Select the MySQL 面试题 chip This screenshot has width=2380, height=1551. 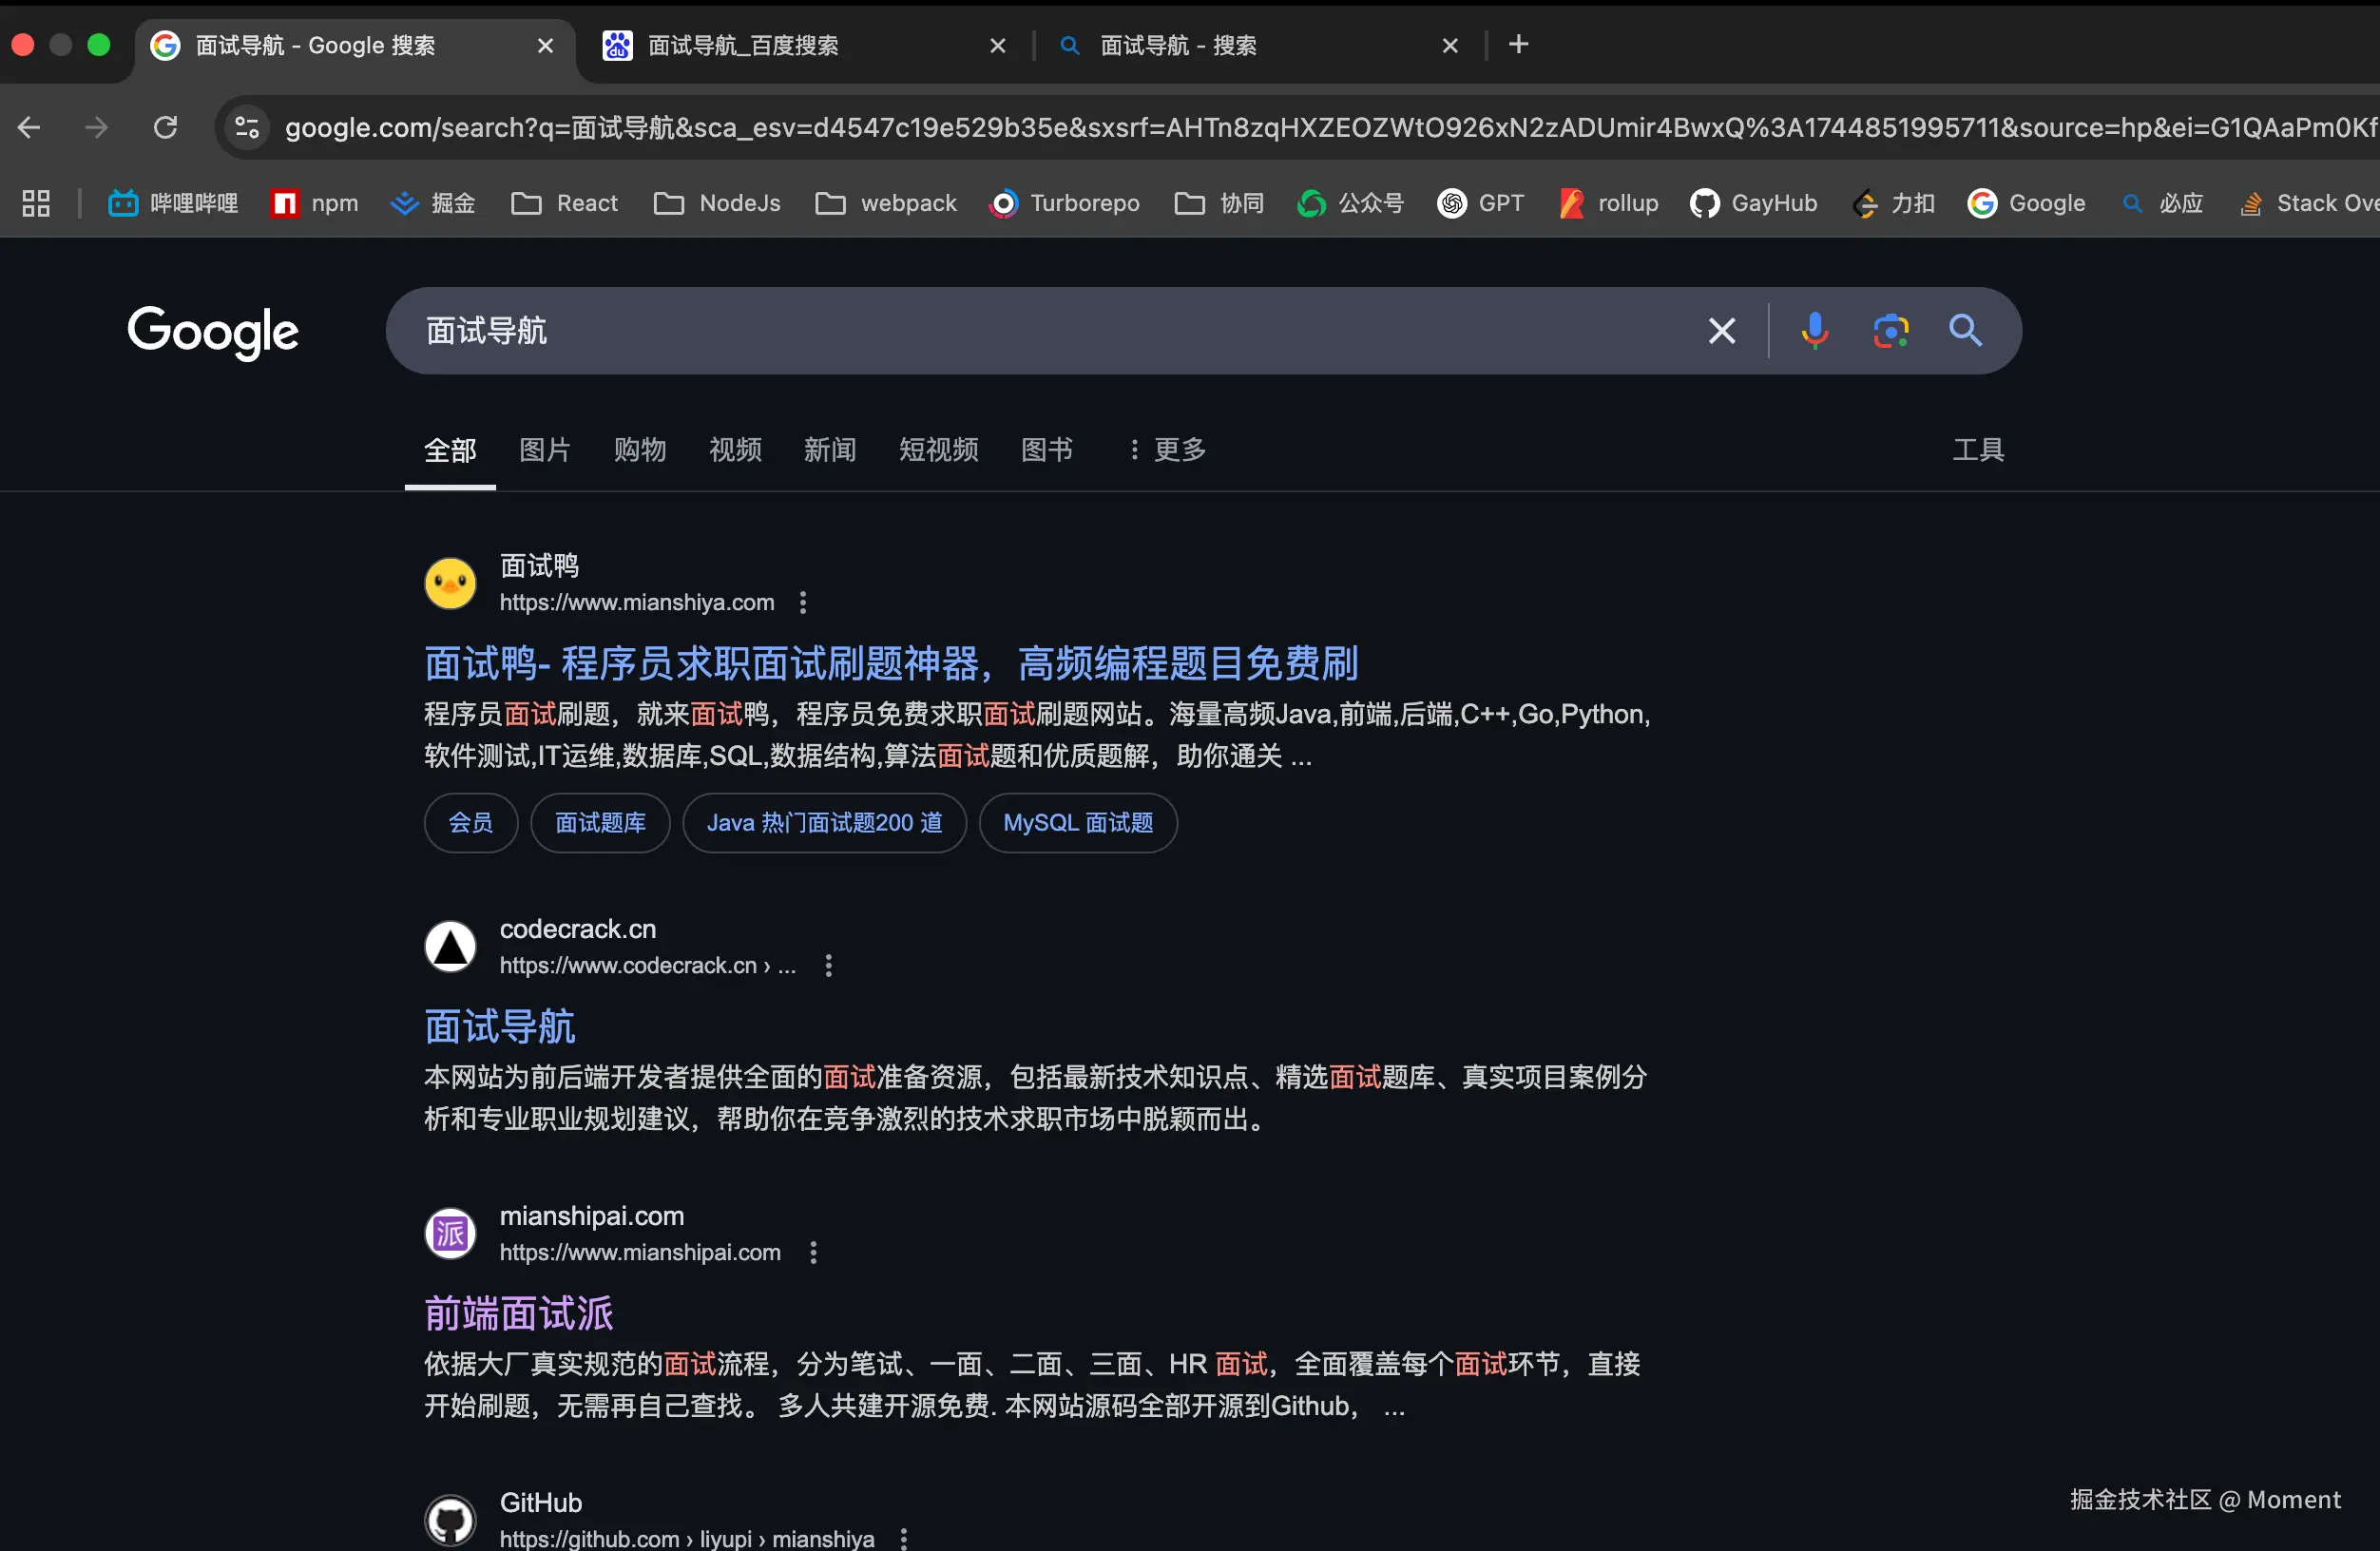click(x=1078, y=823)
